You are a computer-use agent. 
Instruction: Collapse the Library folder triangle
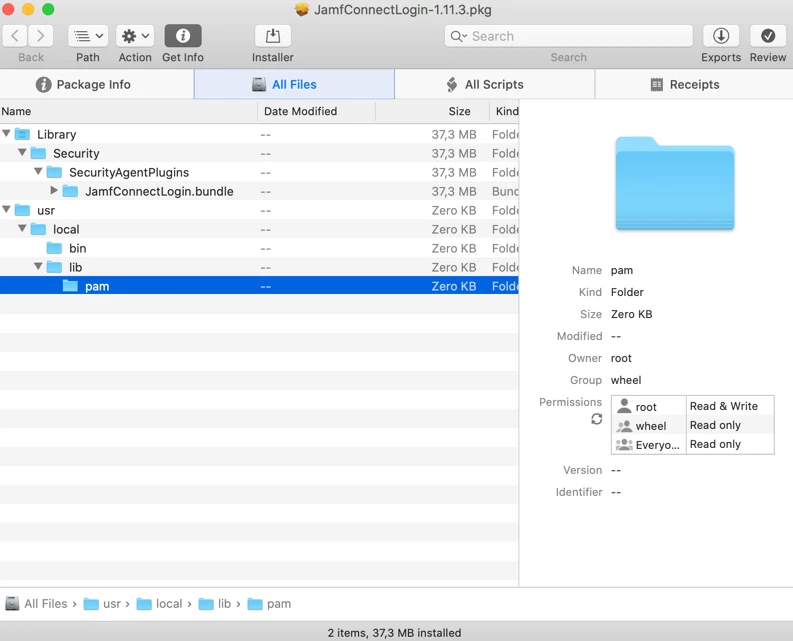coord(7,134)
